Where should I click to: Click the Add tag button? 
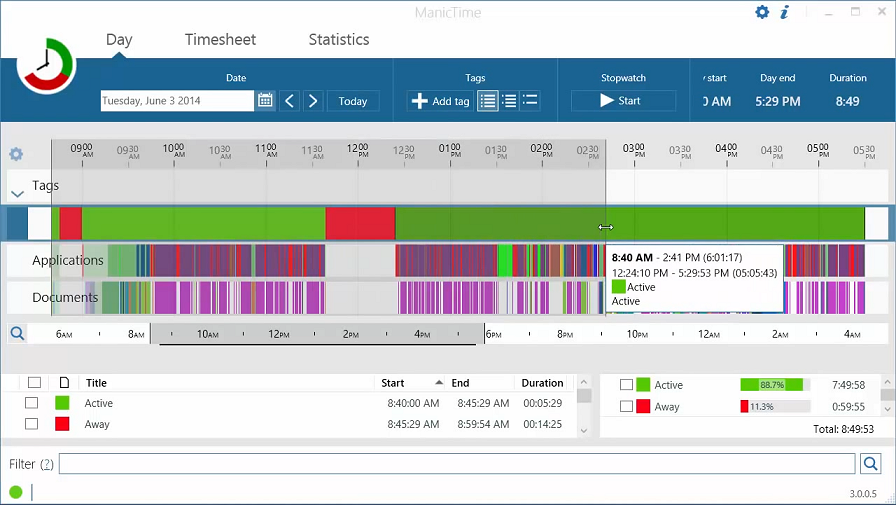[x=440, y=101]
